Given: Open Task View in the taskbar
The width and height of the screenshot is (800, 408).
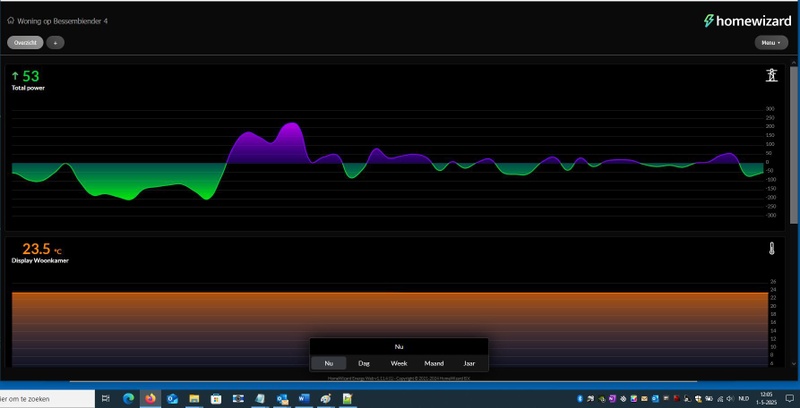Looking at the screenshot, I should tap(106, 398).
